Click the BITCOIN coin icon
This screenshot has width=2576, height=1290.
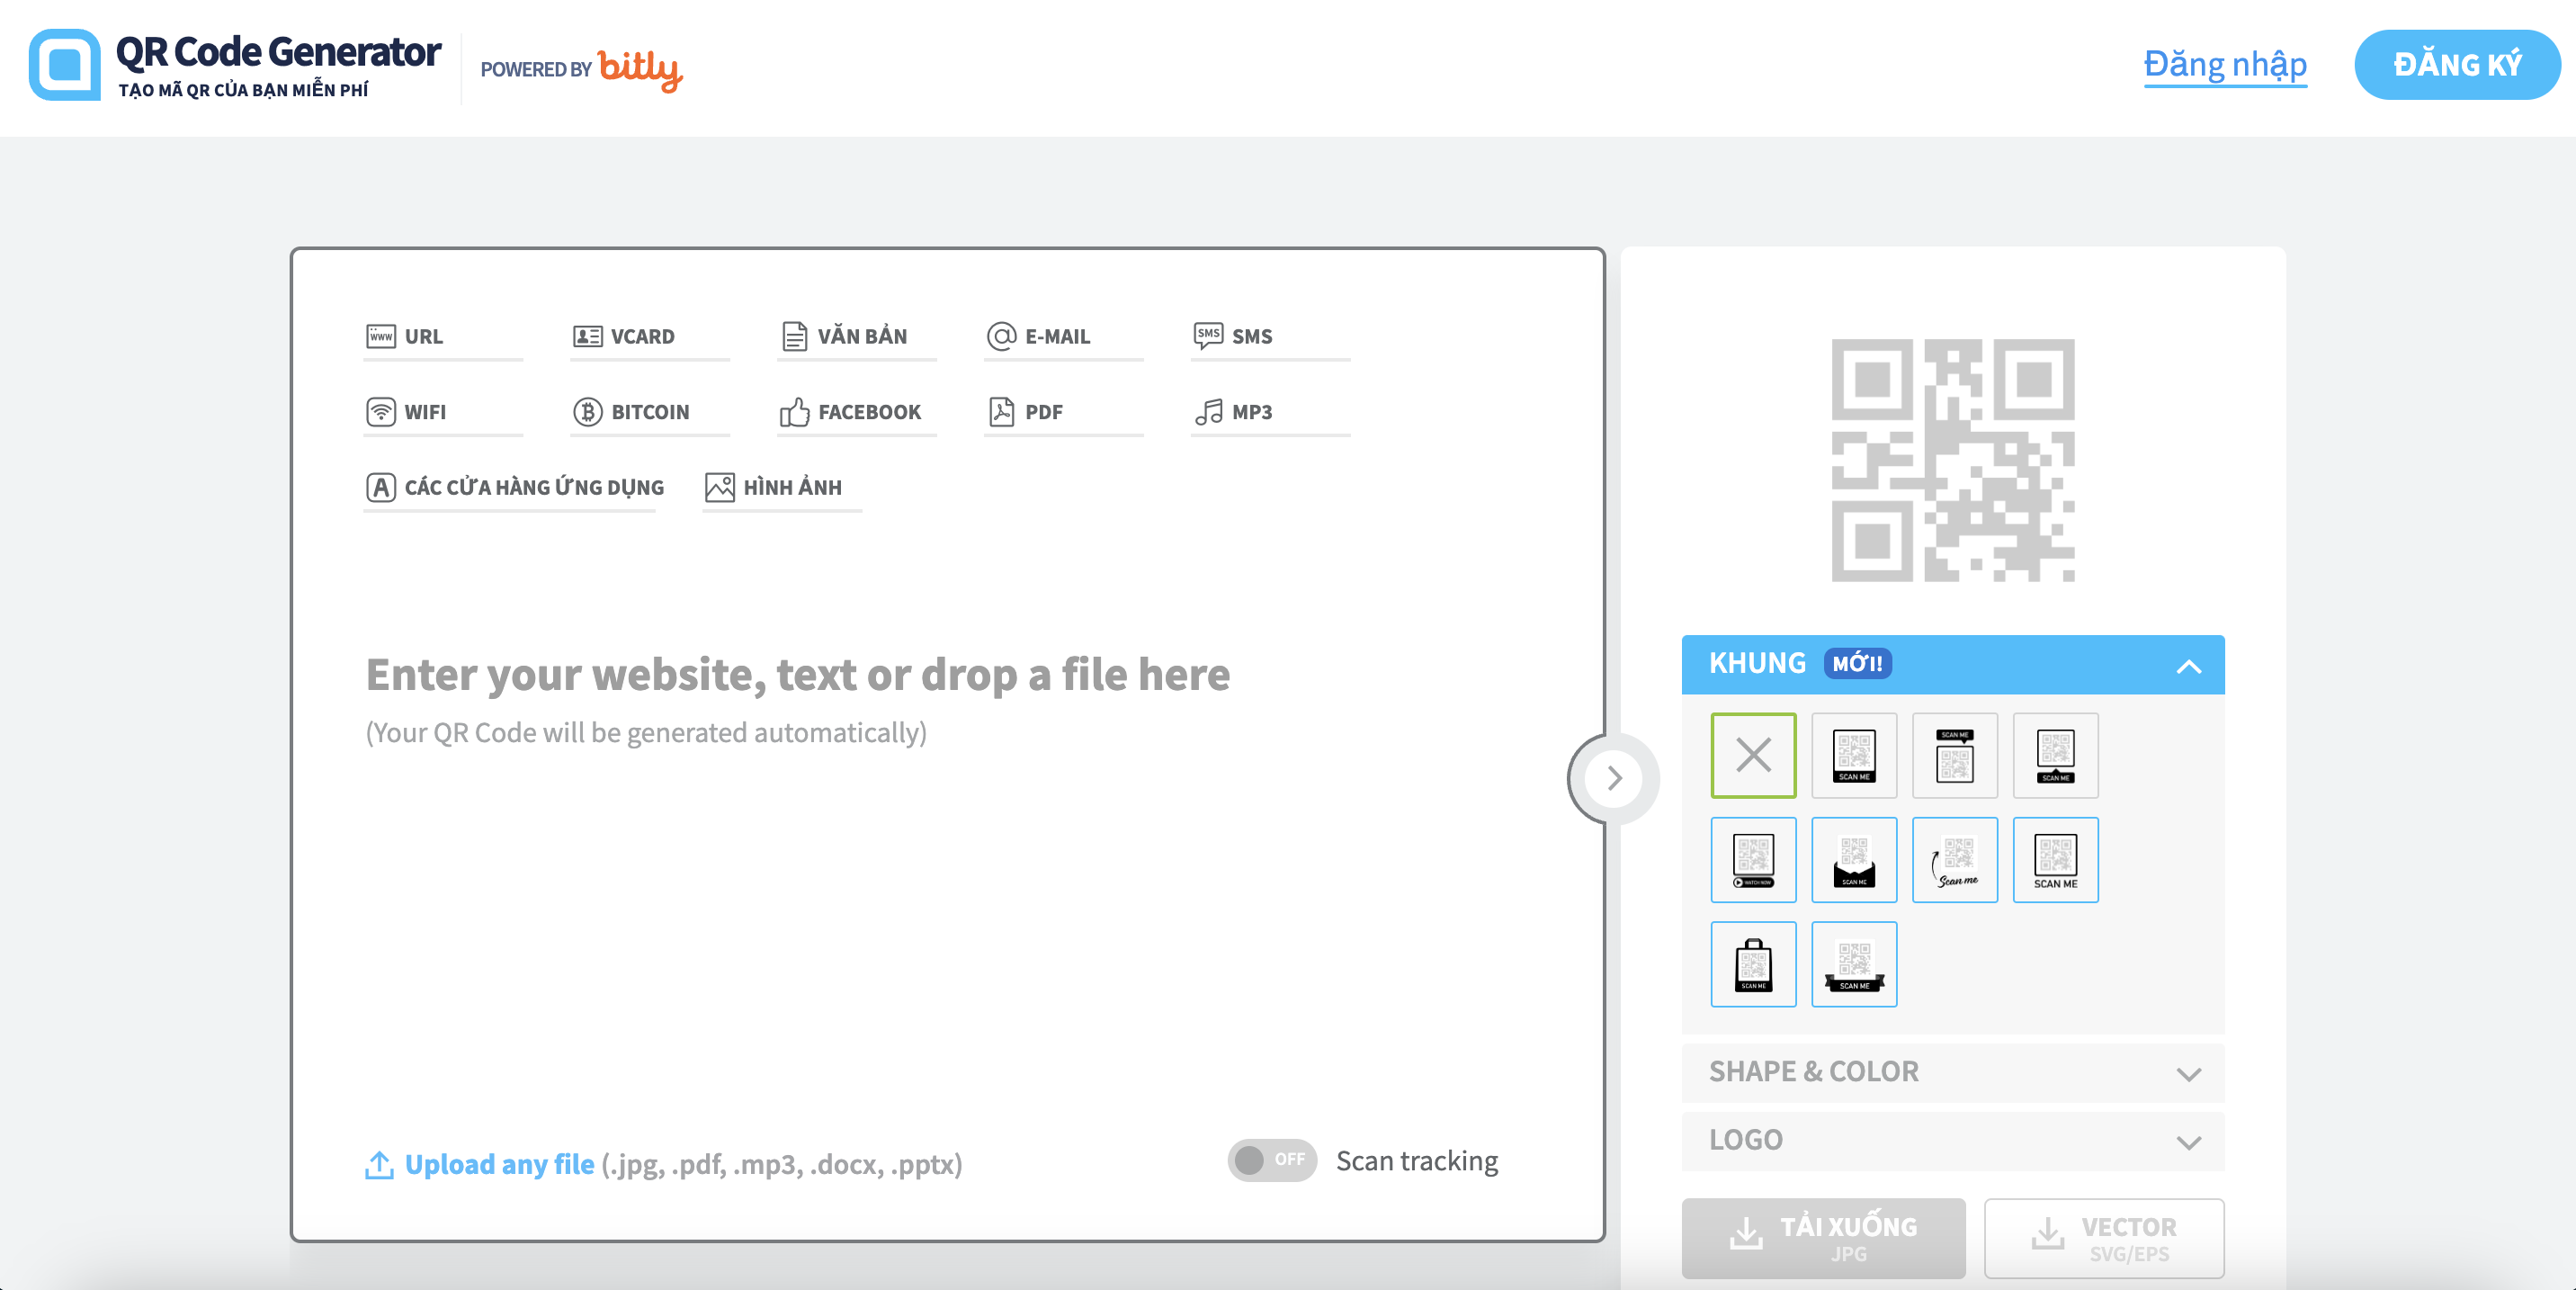pos(587,411)
